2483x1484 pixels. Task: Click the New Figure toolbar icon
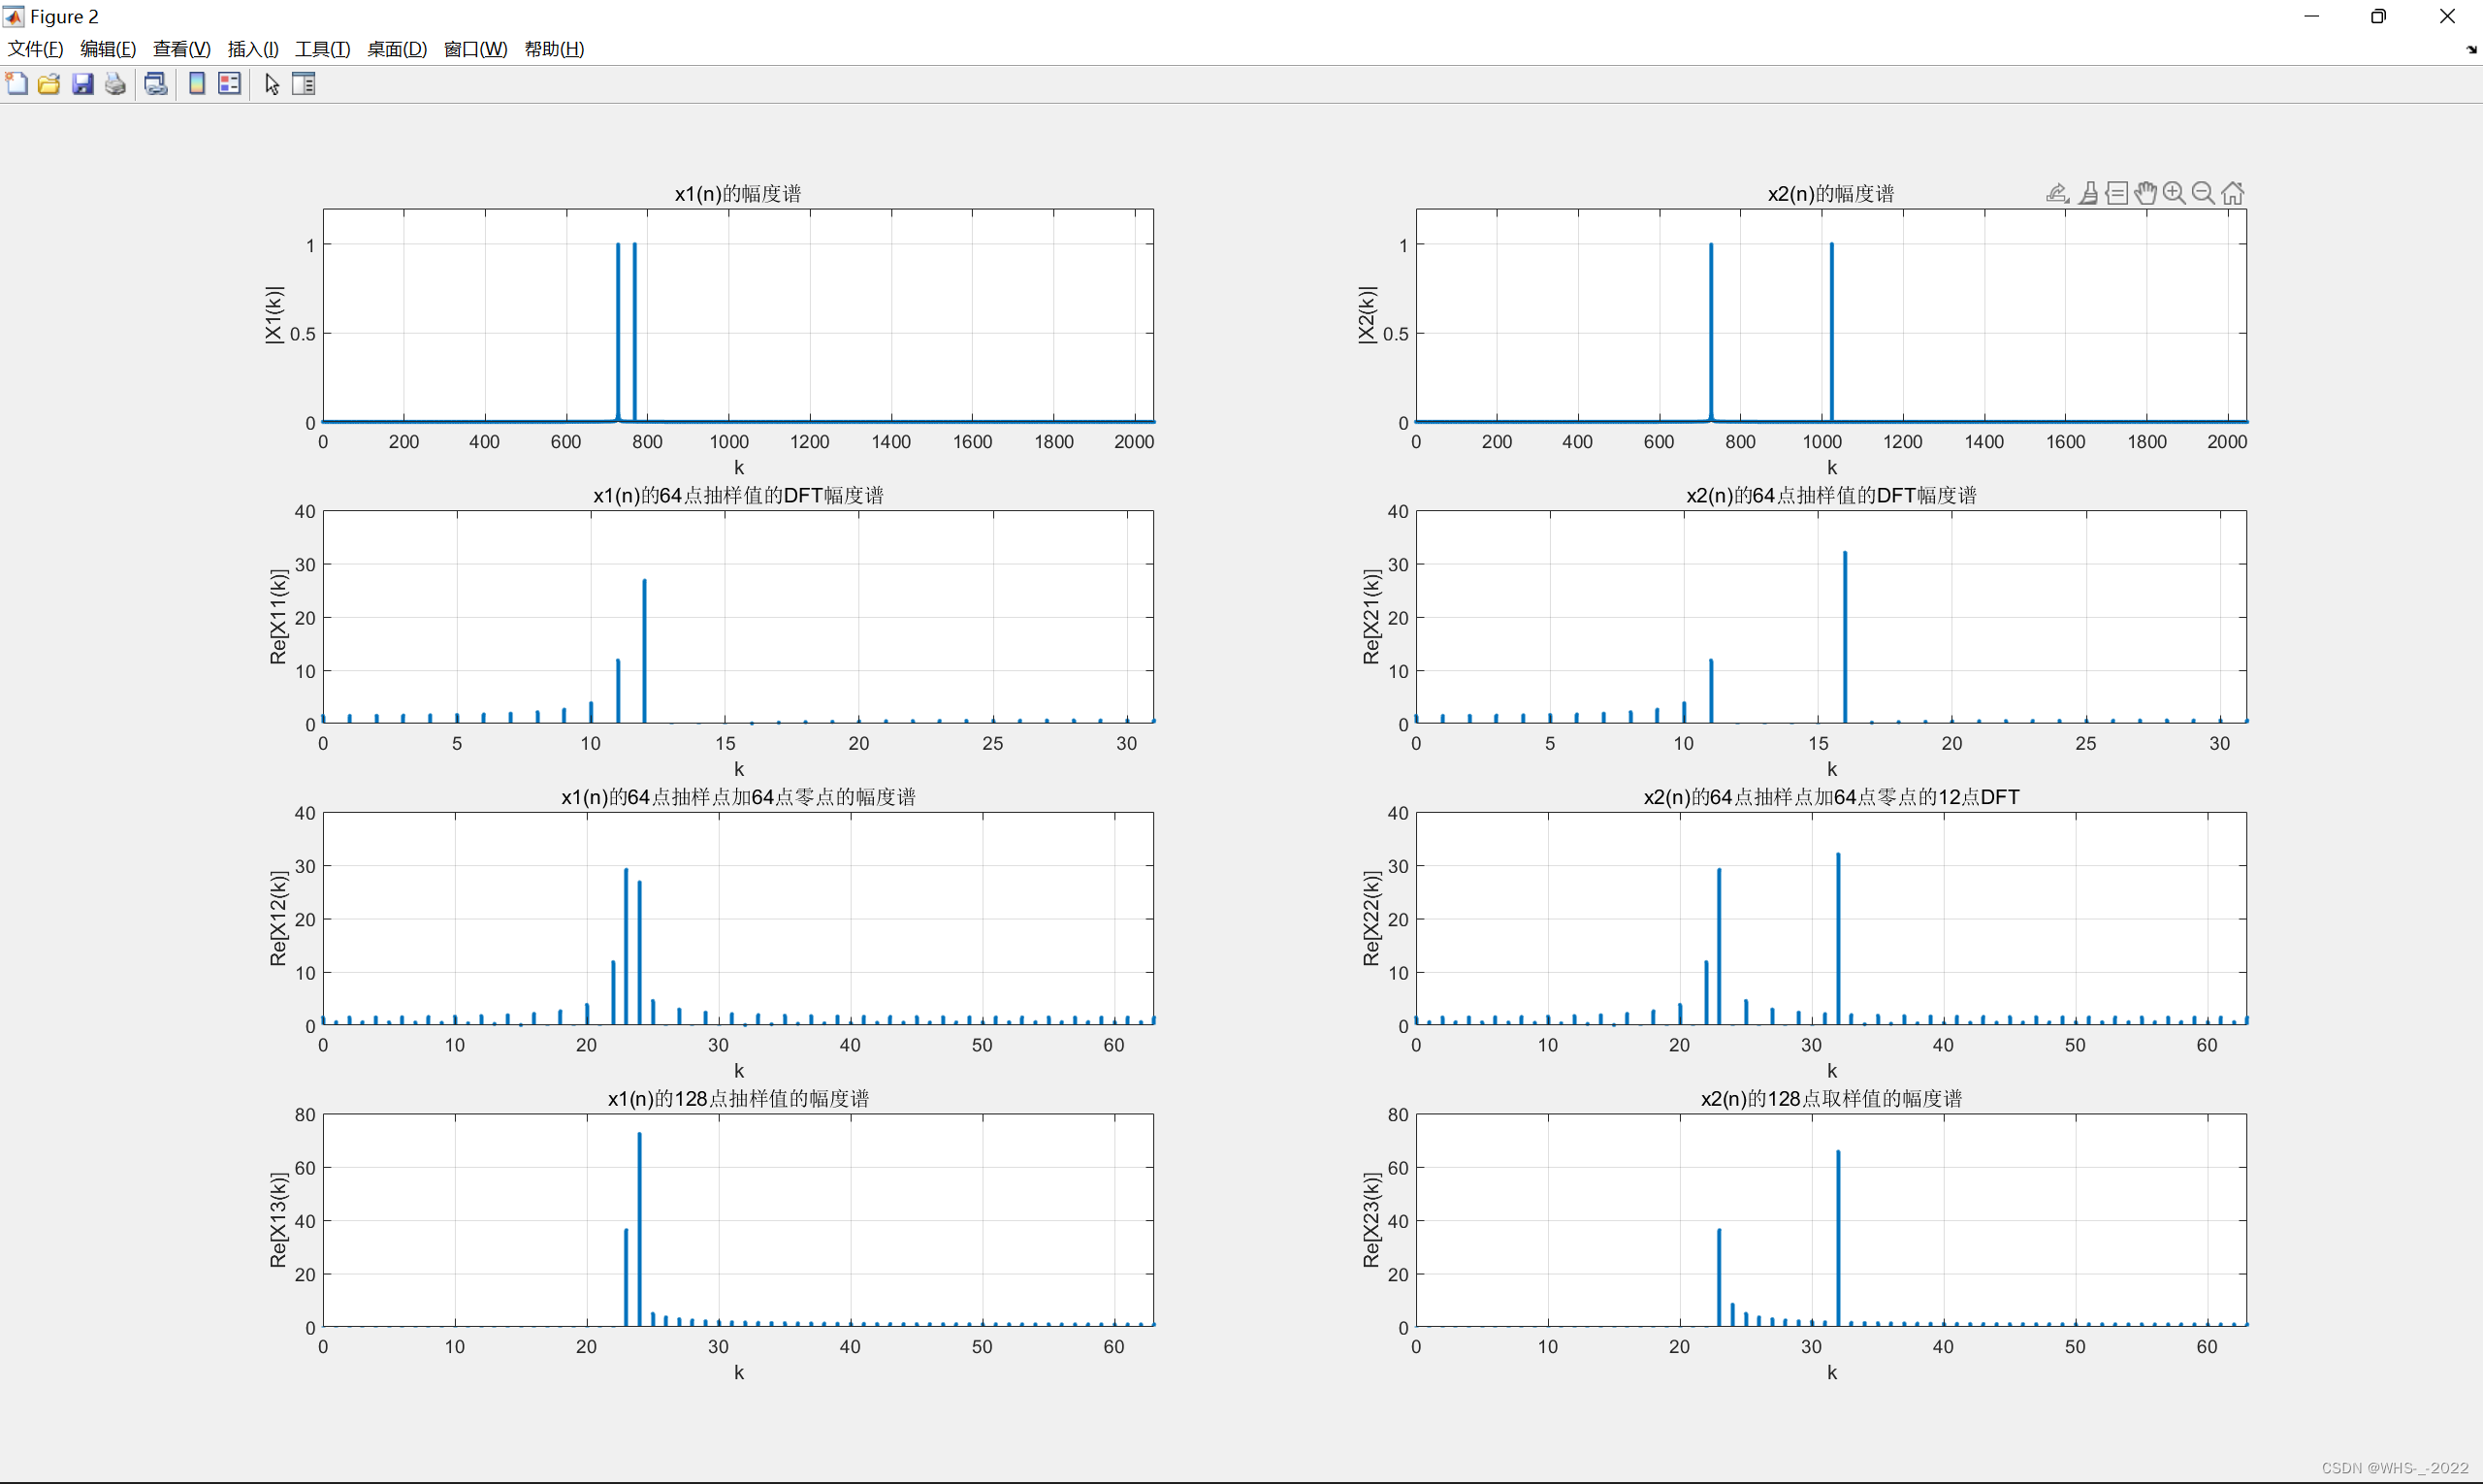pos(17,84)
